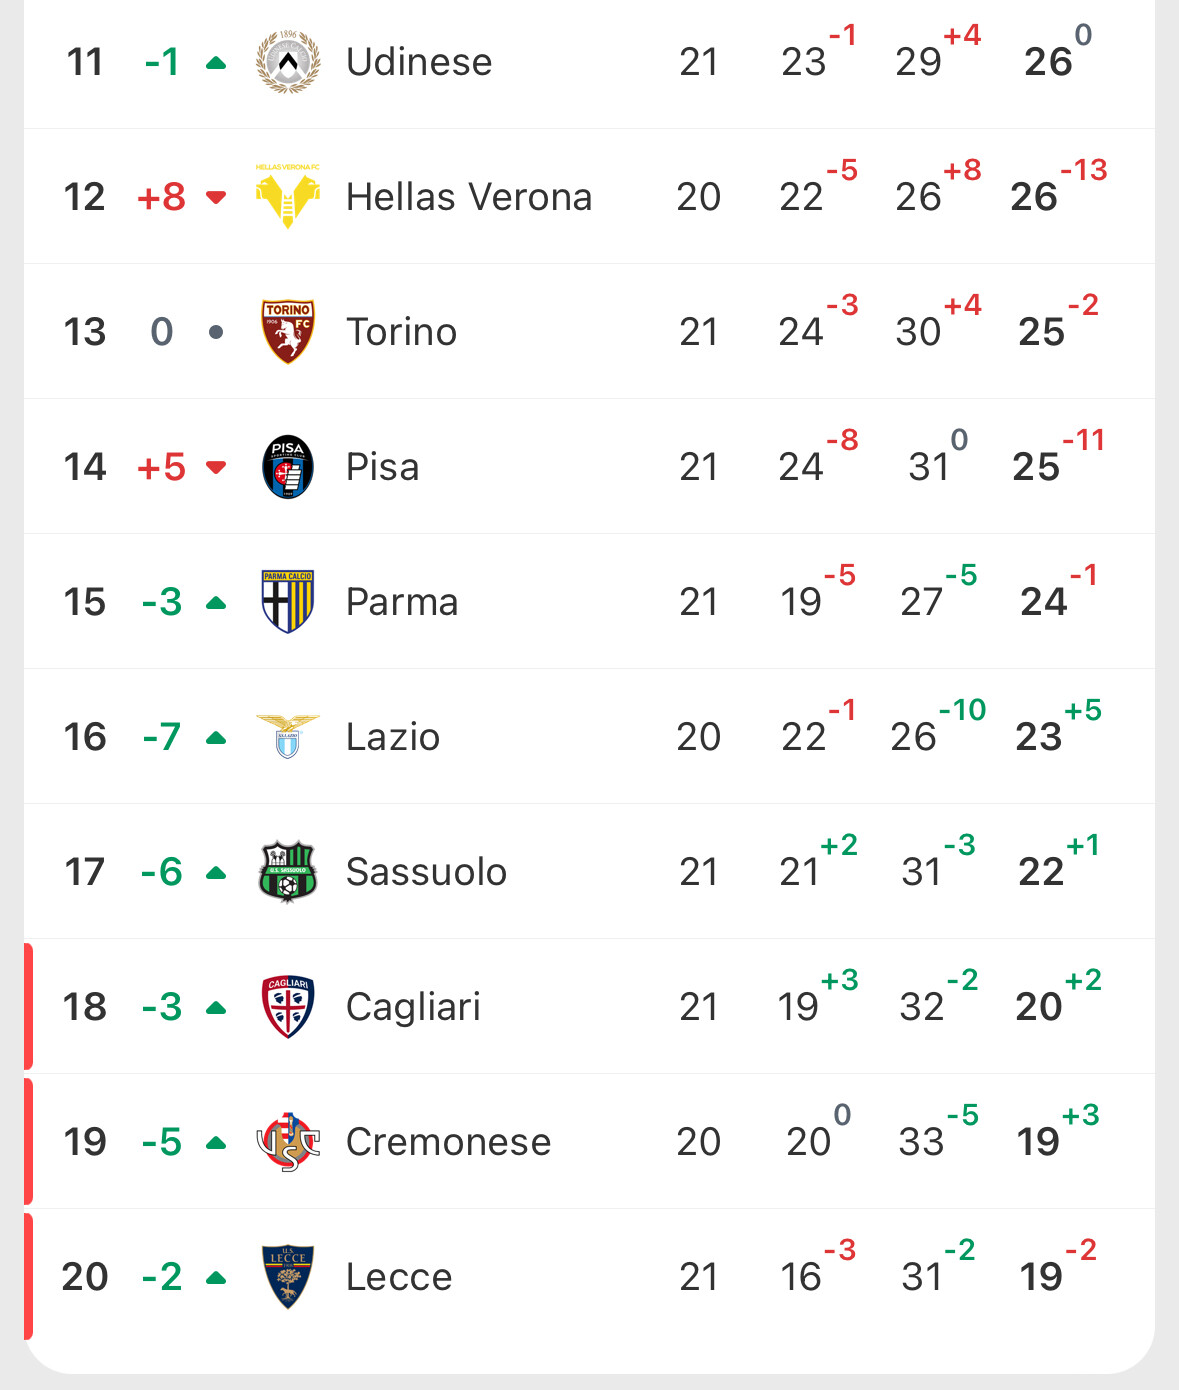Open the Hellas Verona team page

coord(468,197)
